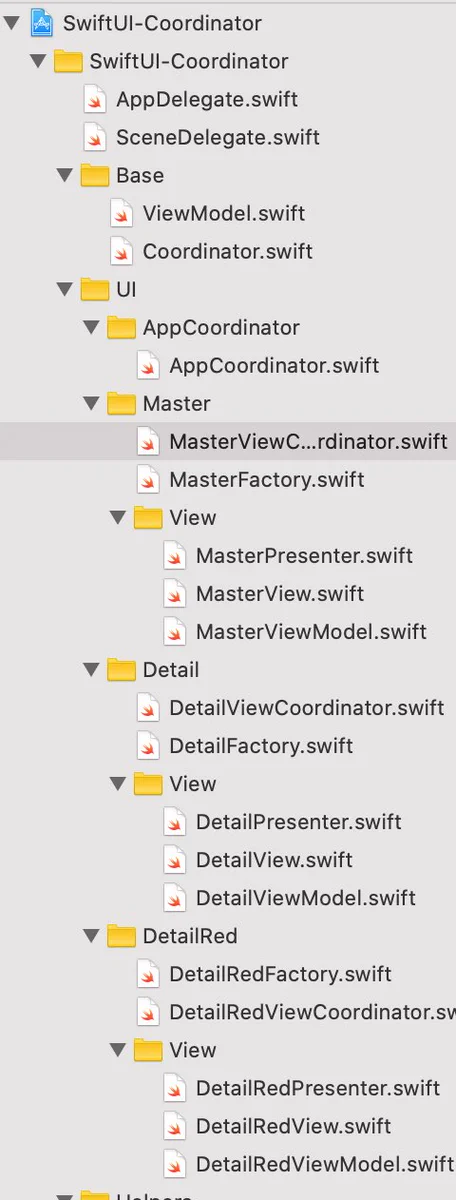Click the folder icon of the Base group
Image resolution: width=456 pixels, height=1200 pixels.
coord(94,175)
